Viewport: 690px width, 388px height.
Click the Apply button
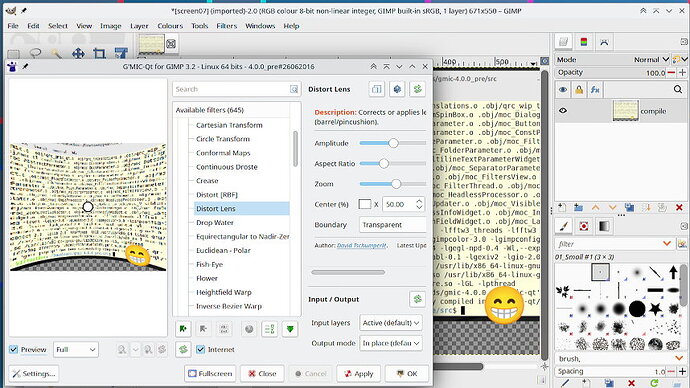(x=358, y=373)
